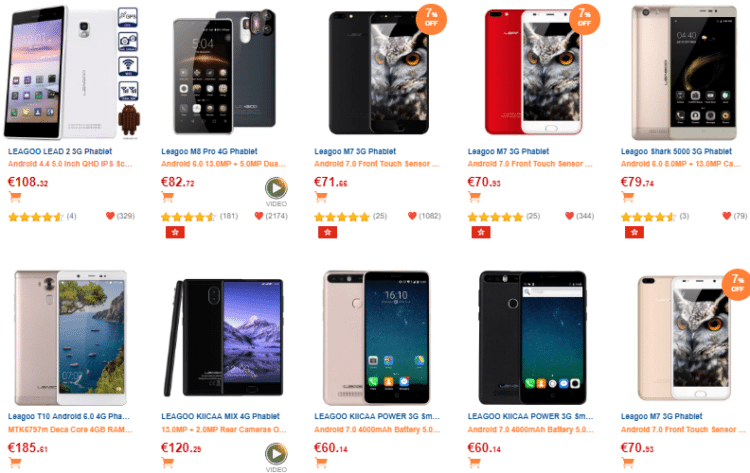Play the LEAGOO KIICAA MIX video

point(276,453)
